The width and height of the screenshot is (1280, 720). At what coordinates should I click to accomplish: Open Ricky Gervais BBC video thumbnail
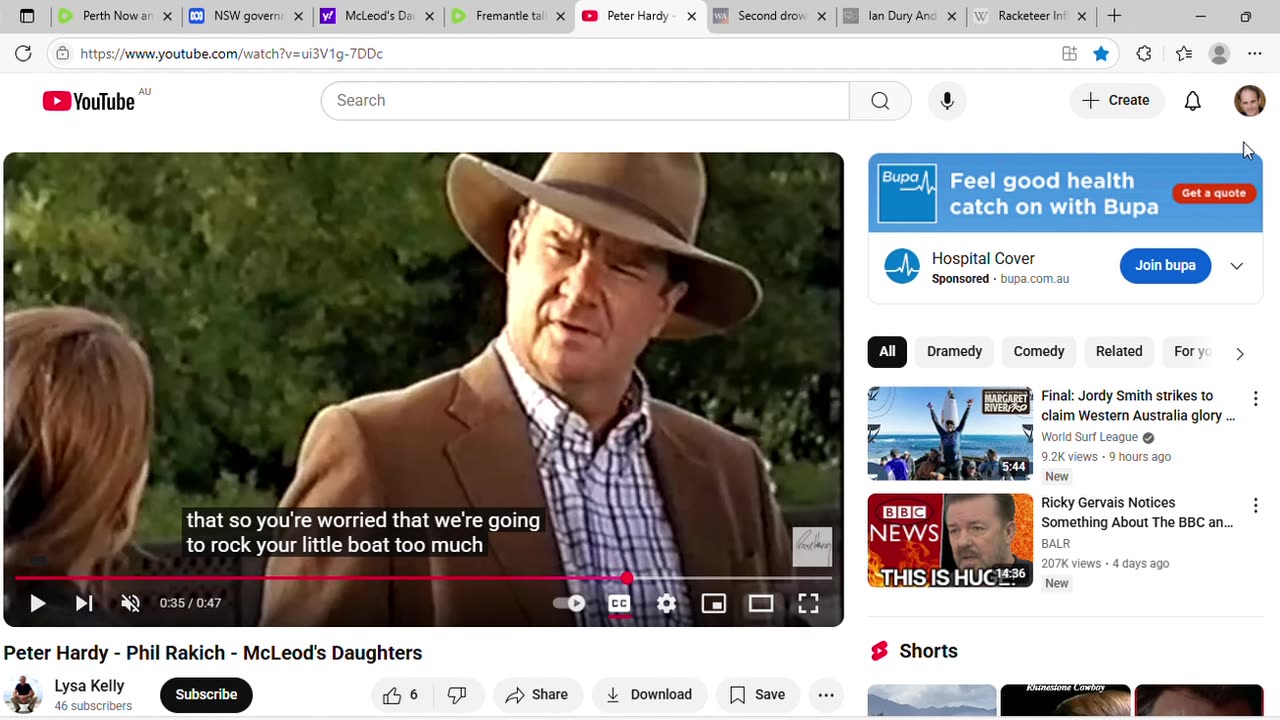950,540
